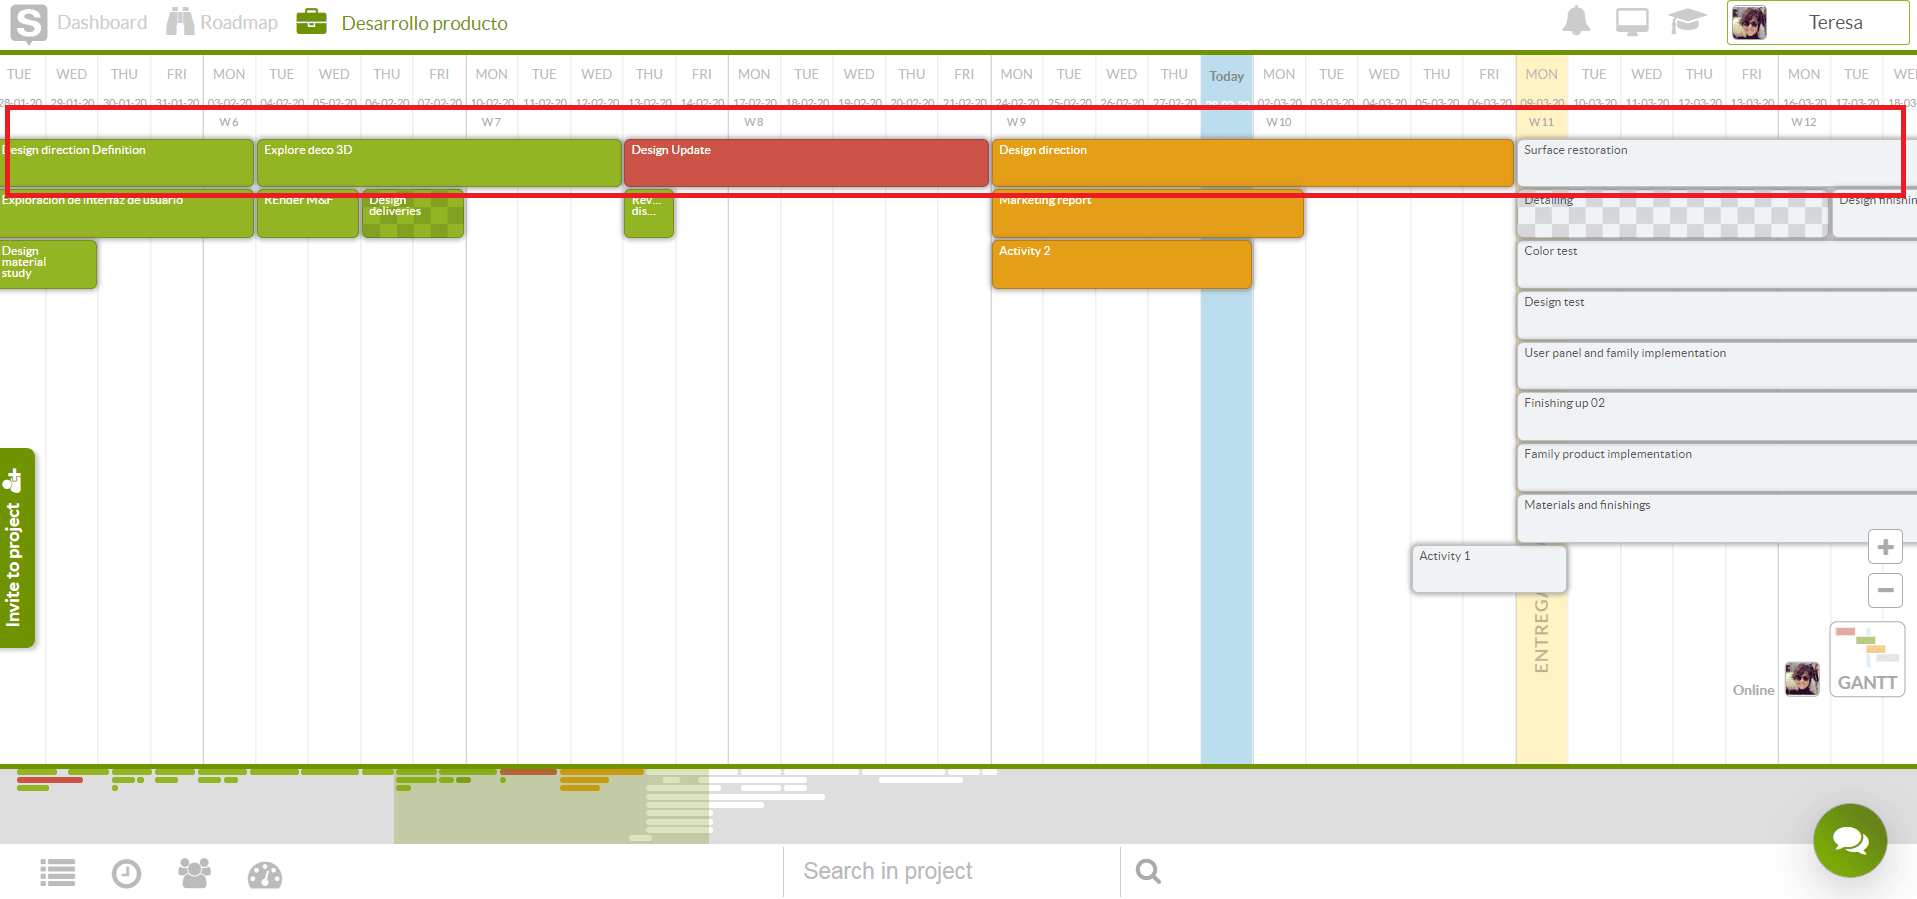Click the W9 week label
The image size is (1917, 899).
tap(1016, 122)
